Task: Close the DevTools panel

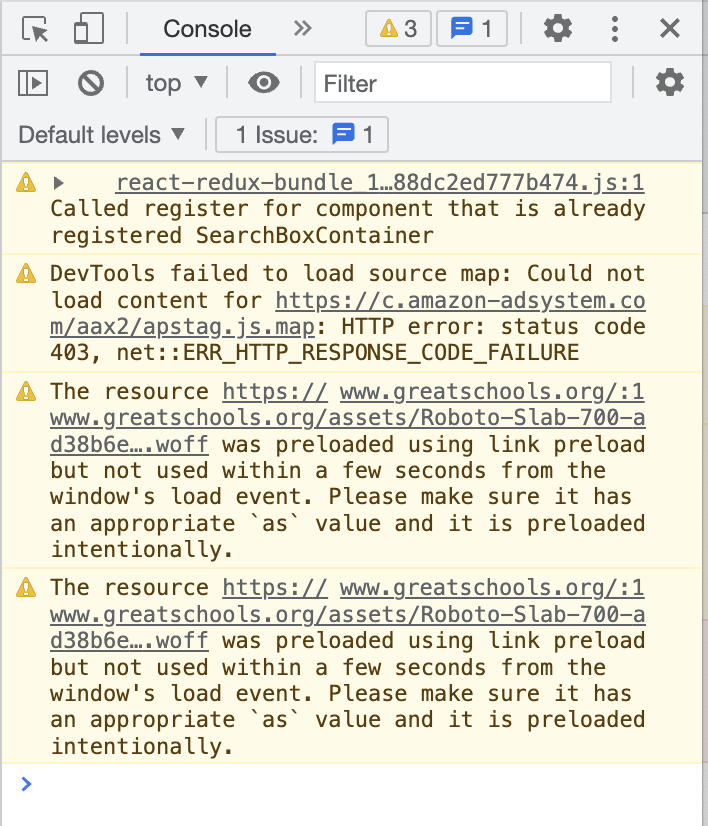Action: pos(670,28)
